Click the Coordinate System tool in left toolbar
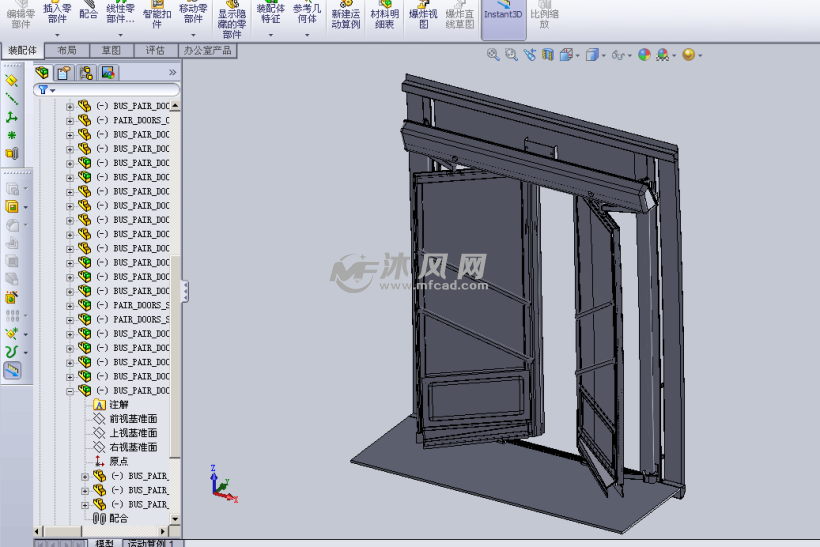Viewport: 820px width, 547px height. pos(12,117)
